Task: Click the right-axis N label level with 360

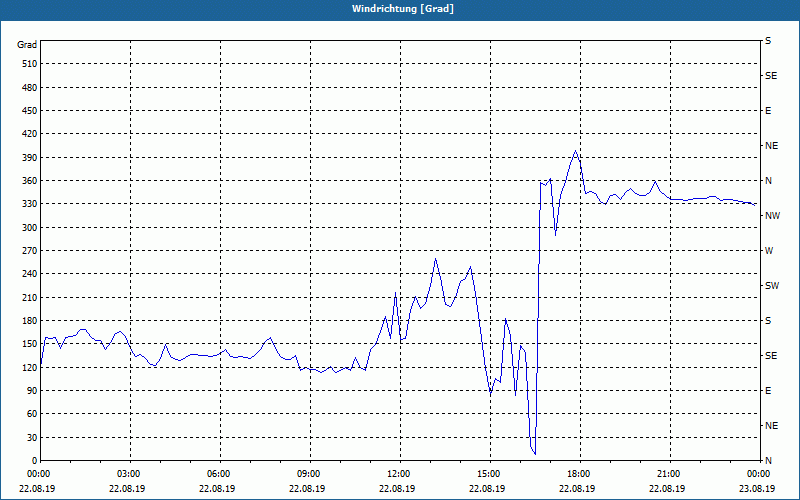Action: click(769, 181)
